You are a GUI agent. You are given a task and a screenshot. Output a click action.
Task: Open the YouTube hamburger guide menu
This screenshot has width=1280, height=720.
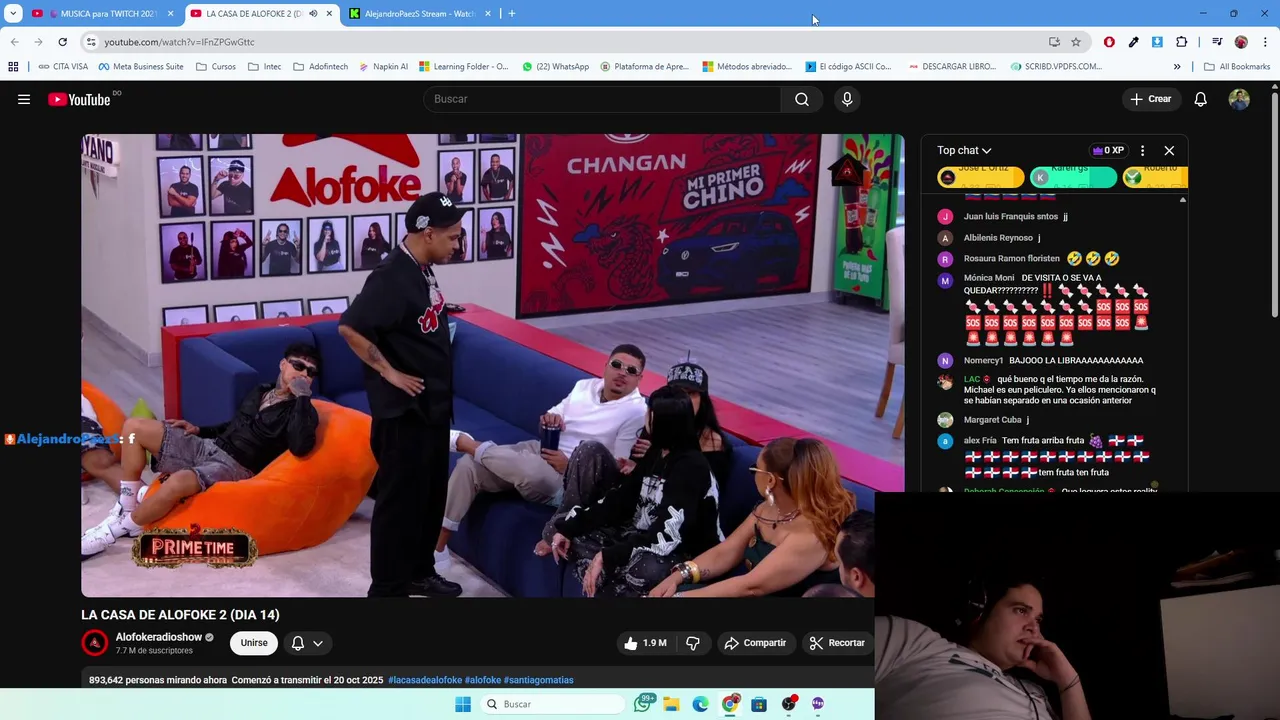[24, 99]
